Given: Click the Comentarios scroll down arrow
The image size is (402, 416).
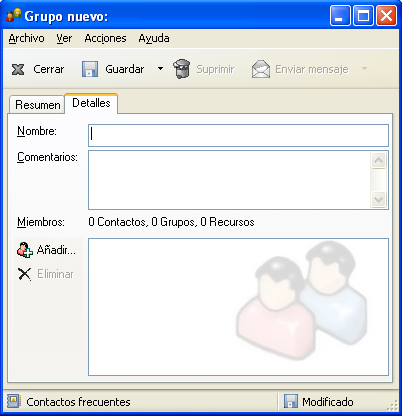Looking at the screenshot, I should pos(378,200).
